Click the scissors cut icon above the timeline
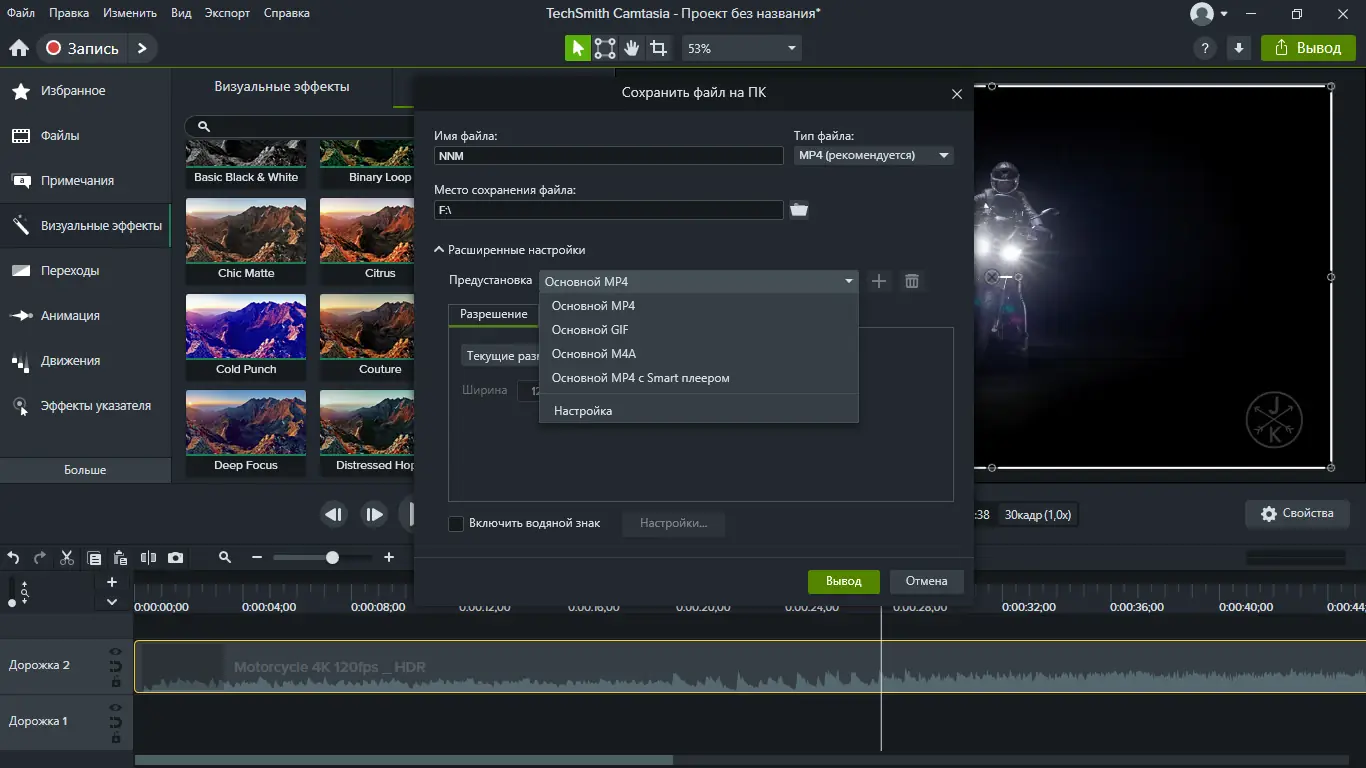1366x768 pixels. (67, 558)
